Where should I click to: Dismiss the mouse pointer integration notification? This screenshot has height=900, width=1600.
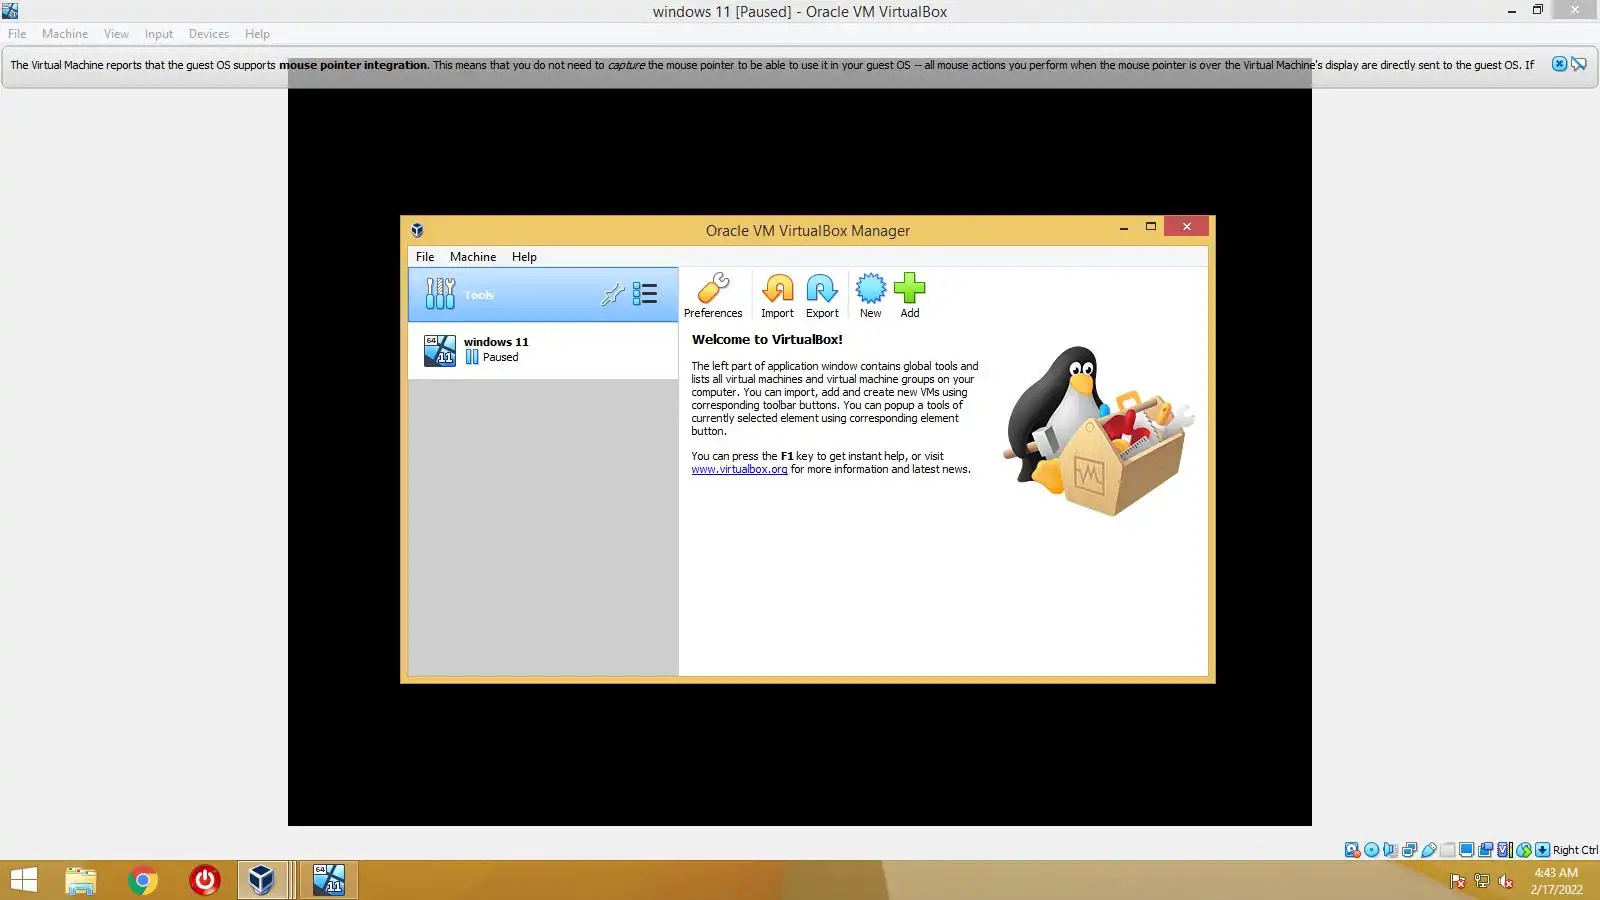click(1559, 64)
